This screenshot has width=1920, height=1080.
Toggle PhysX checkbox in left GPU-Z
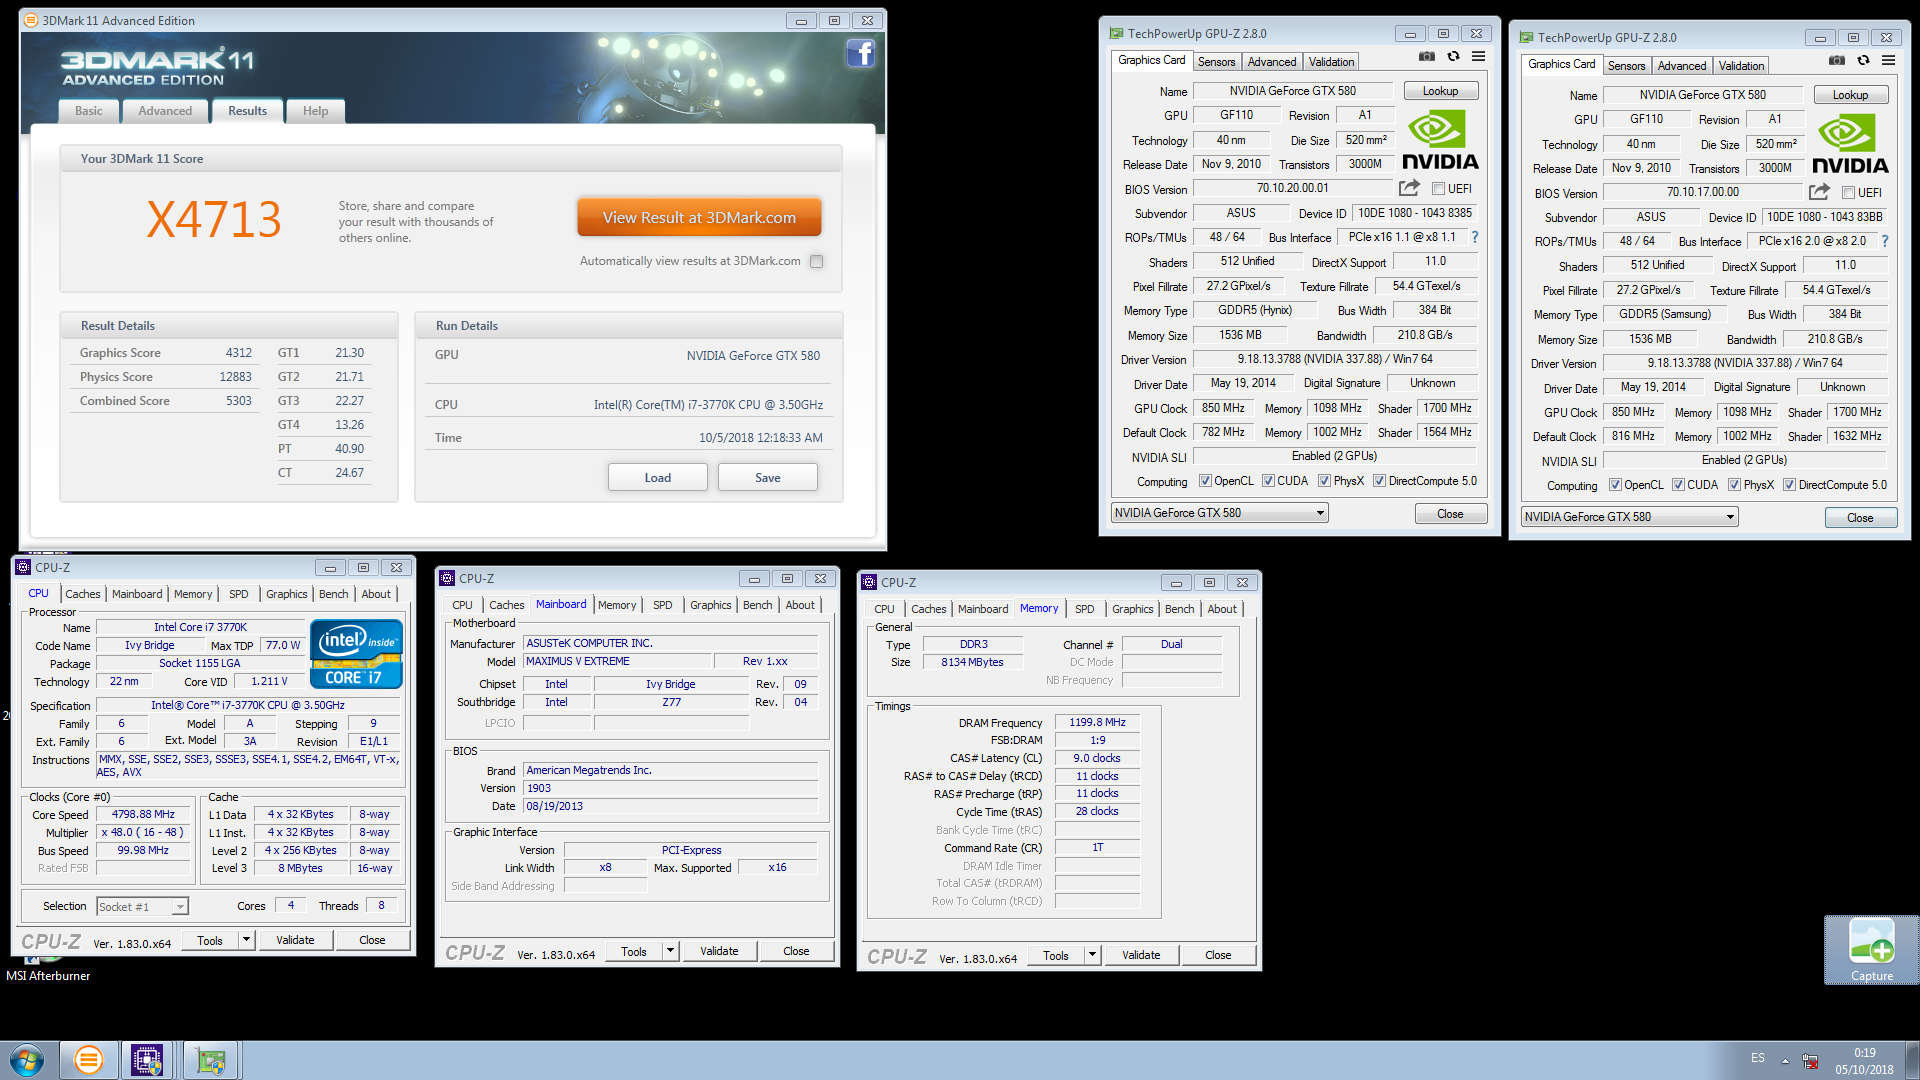1324,481
